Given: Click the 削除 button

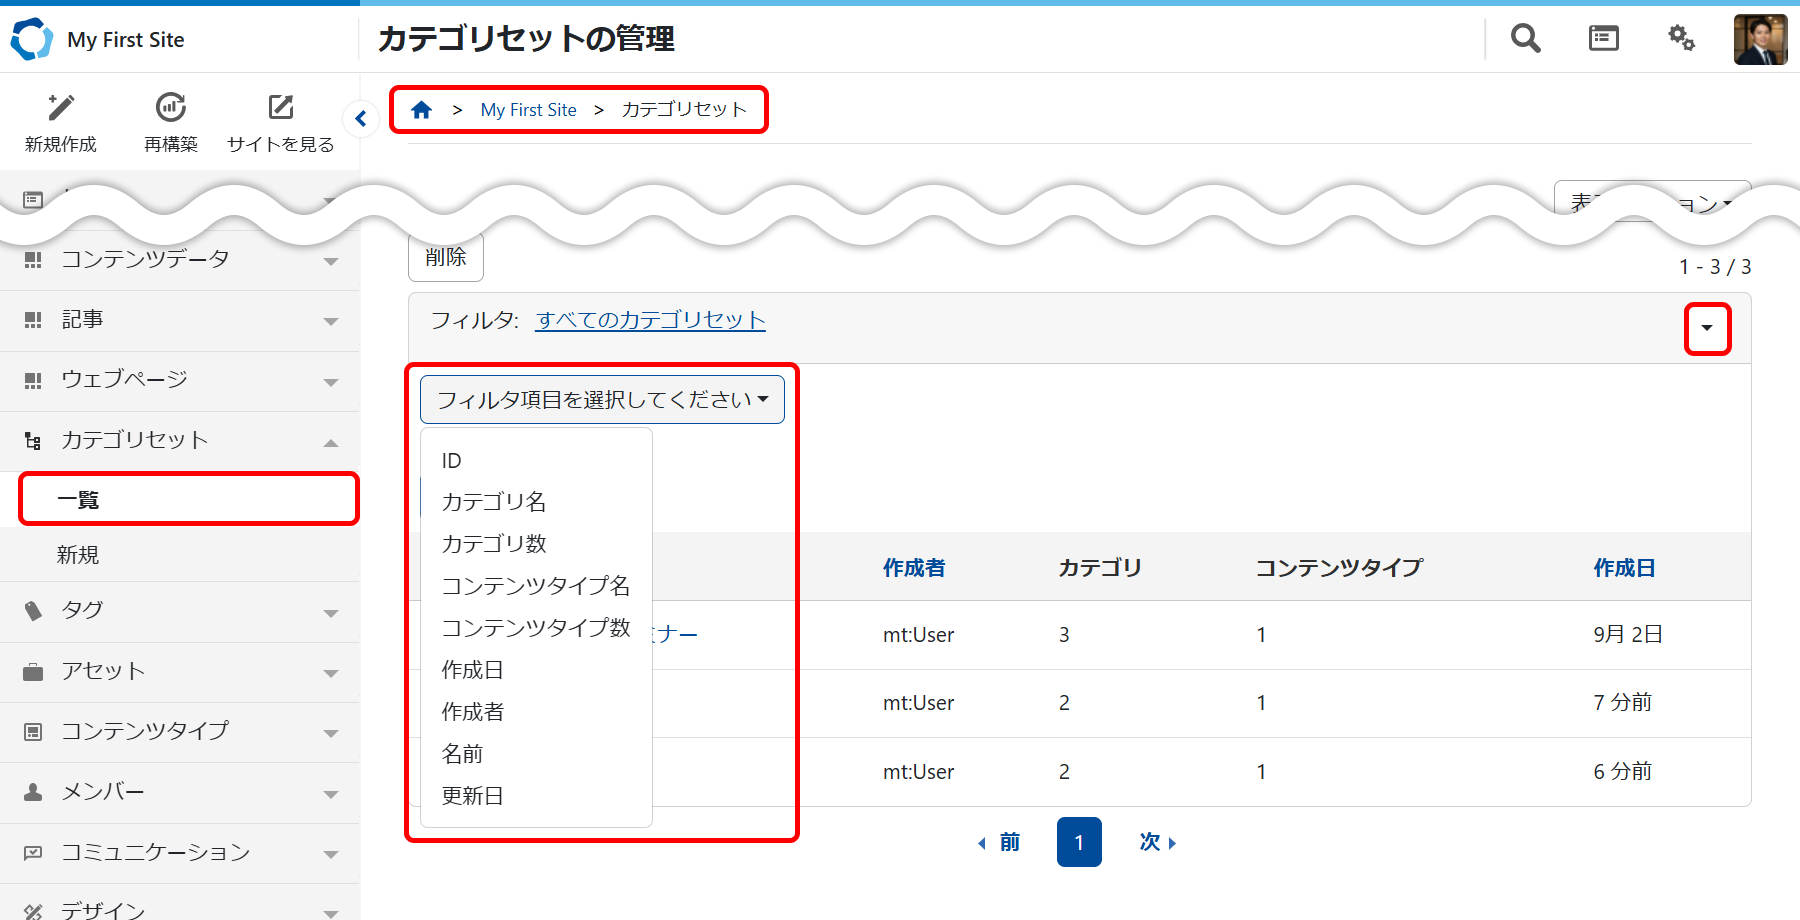Looking at the screenshot, I should [x=446, y=258].
